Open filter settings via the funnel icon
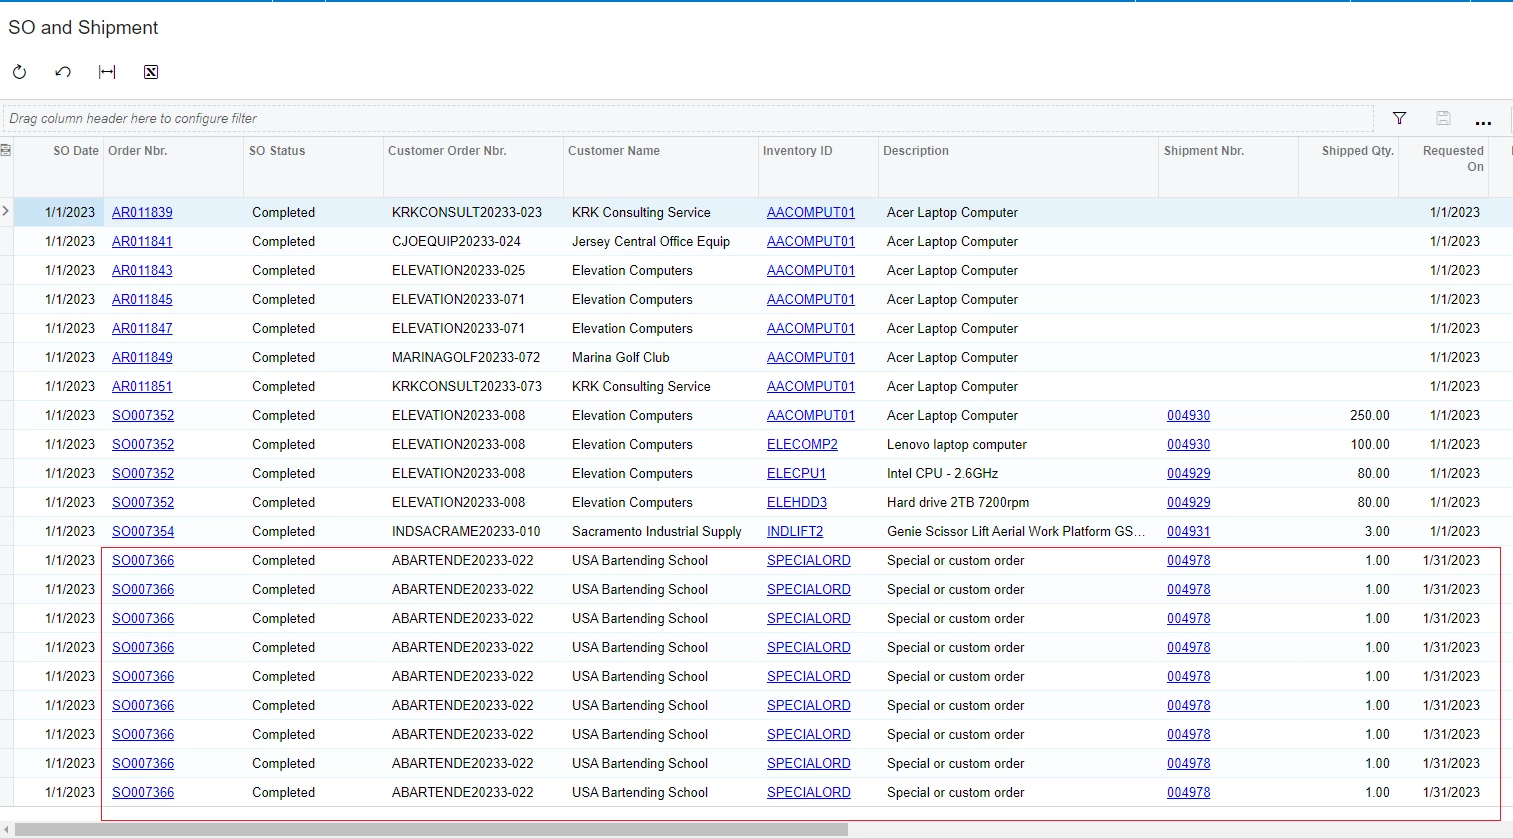The width and height of the screenshot is (1513, 839). (1399, 118)
